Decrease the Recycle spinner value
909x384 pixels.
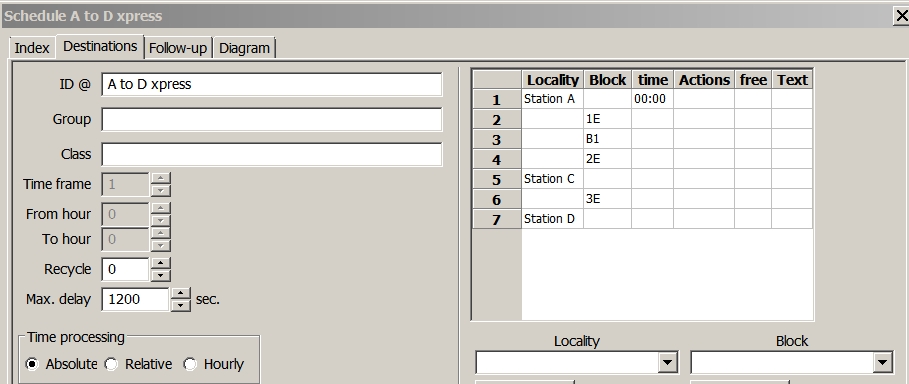pyautogui.click(x=161, y=276)
